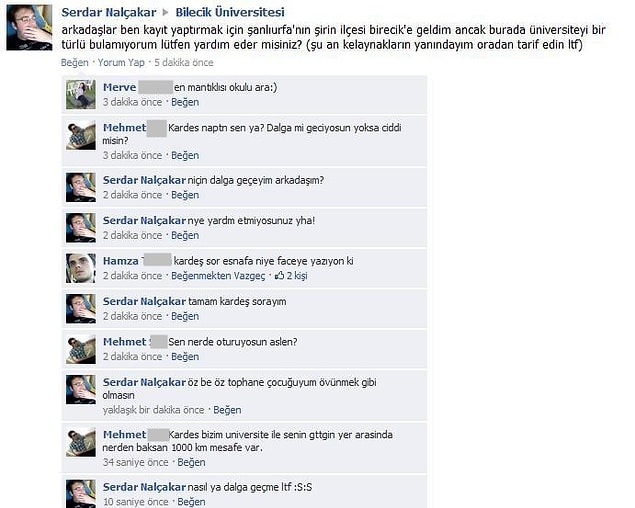Click Hamza's name in the comments
This screenshot has height=508, width=635.
coord(121,261)
